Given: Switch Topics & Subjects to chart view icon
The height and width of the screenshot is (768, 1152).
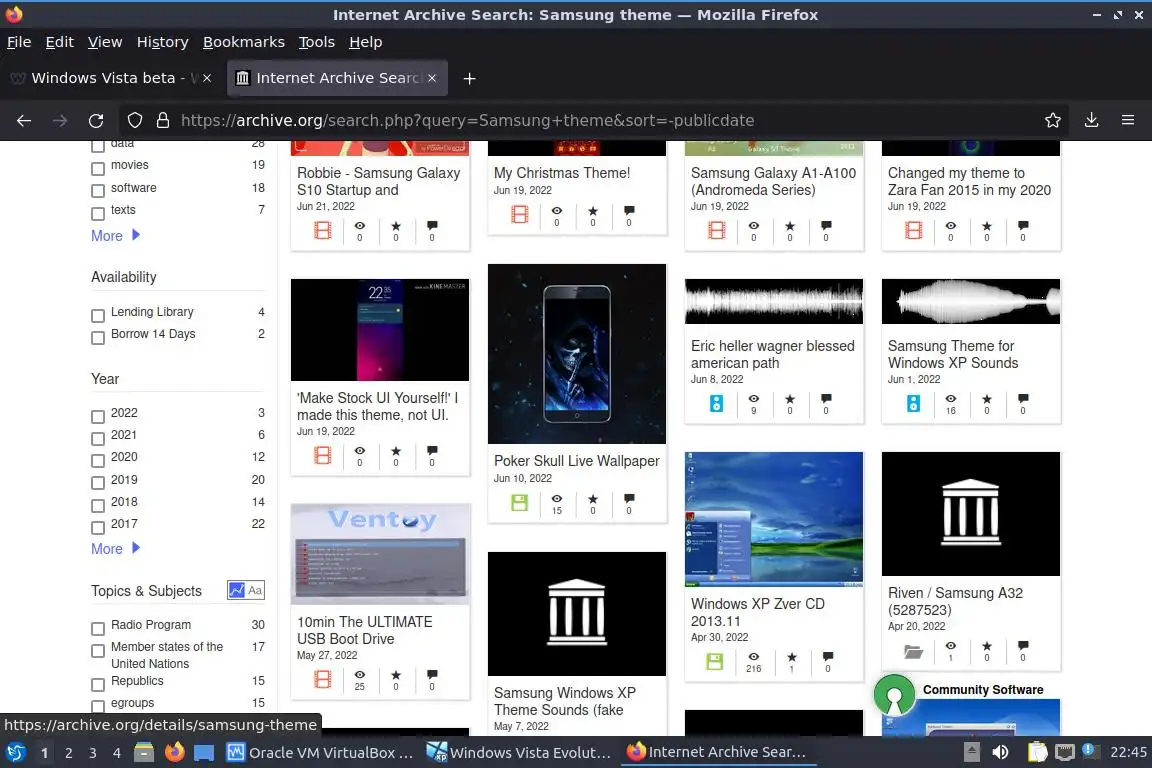Looking at the screenshot, I should 237,590.
